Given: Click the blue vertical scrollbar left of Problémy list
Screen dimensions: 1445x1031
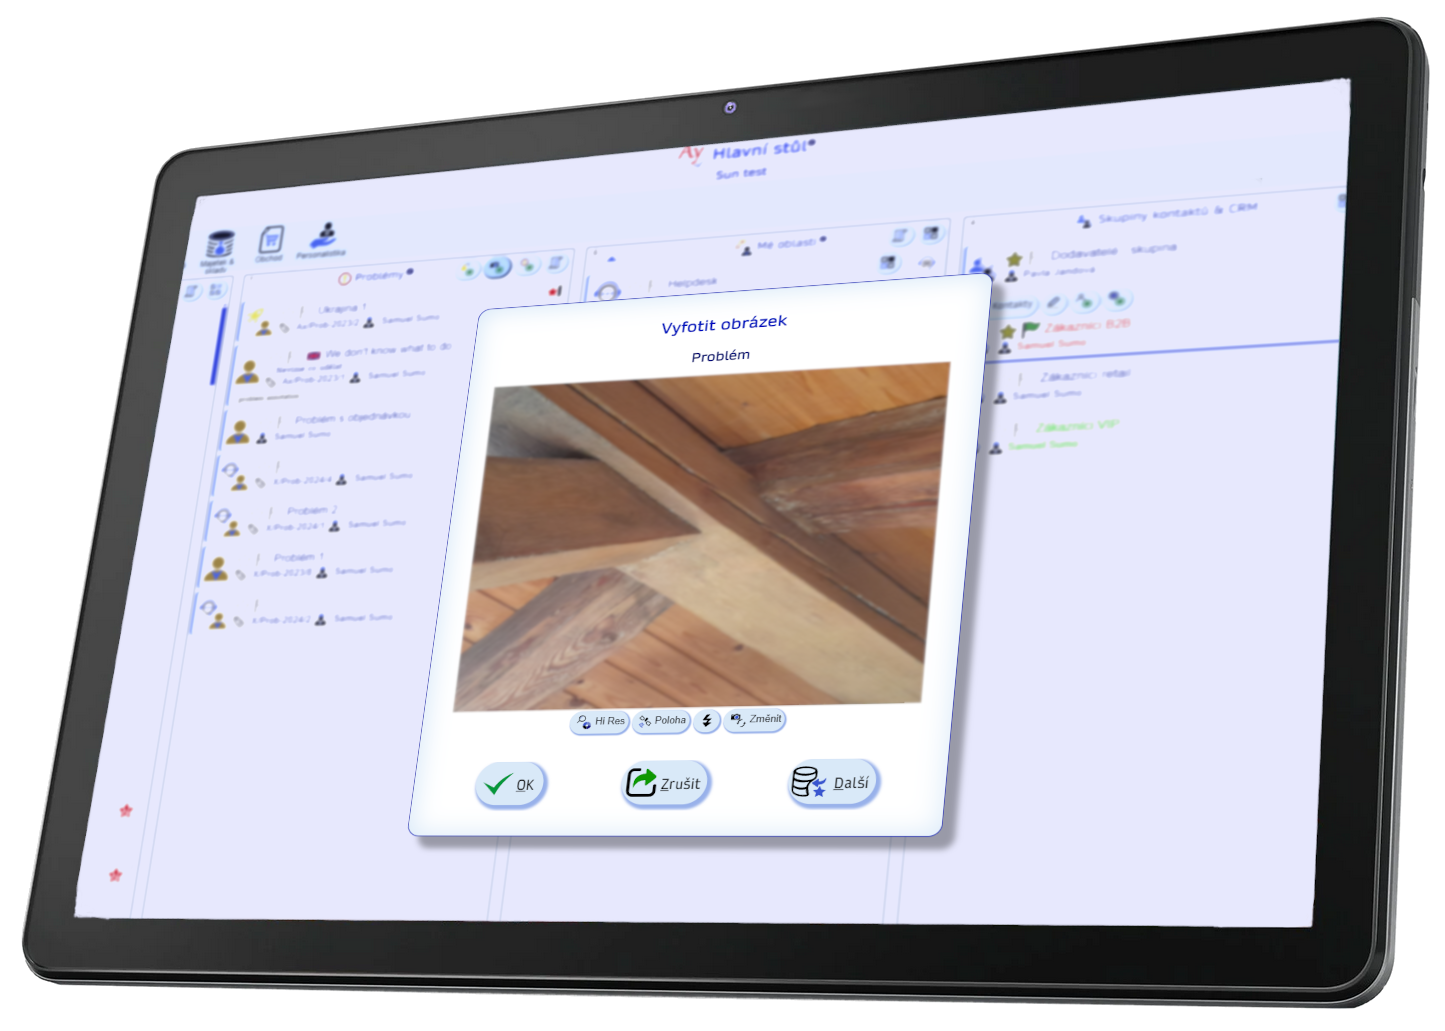Looking at the screenshot, I should click(217, 345).
